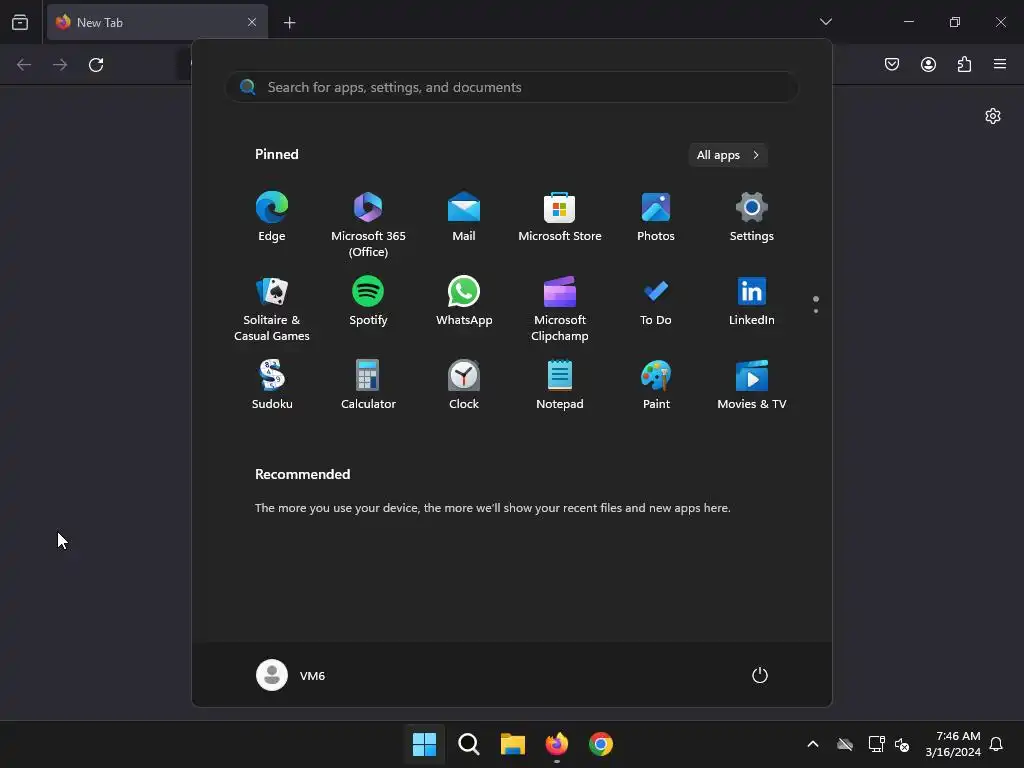
Task: Open the Calculator app
Action: click(368, 385)
